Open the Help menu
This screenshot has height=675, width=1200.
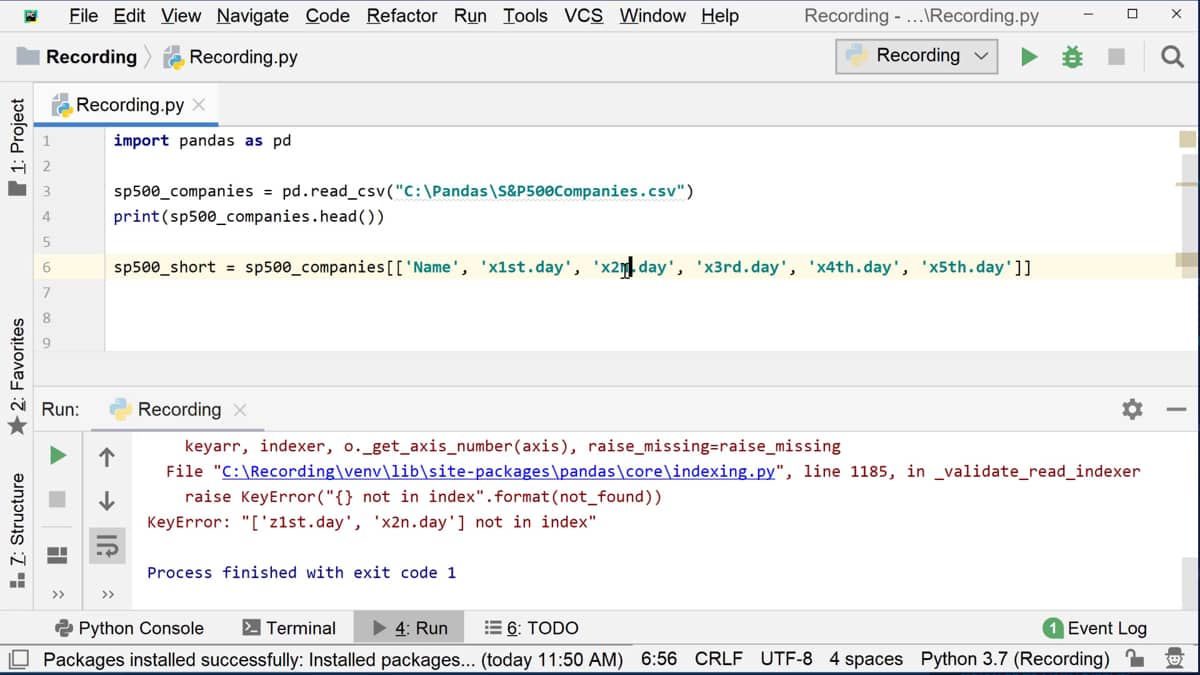[x=720, y=16]
